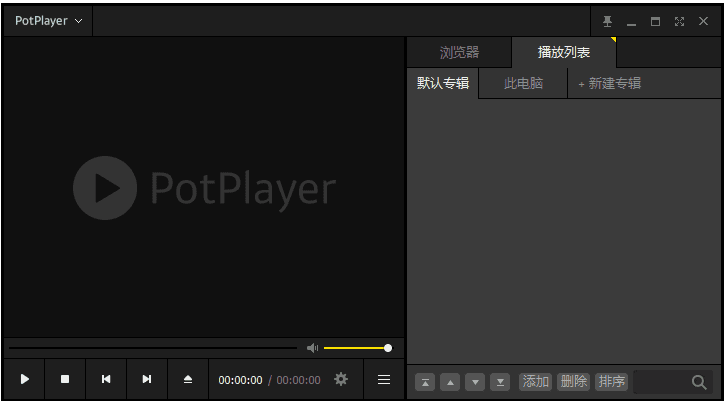The width and height of the screenshot is (724, 401).
Task: Open the 默认专辑 album tab
Action: click(x=443, y=83)
